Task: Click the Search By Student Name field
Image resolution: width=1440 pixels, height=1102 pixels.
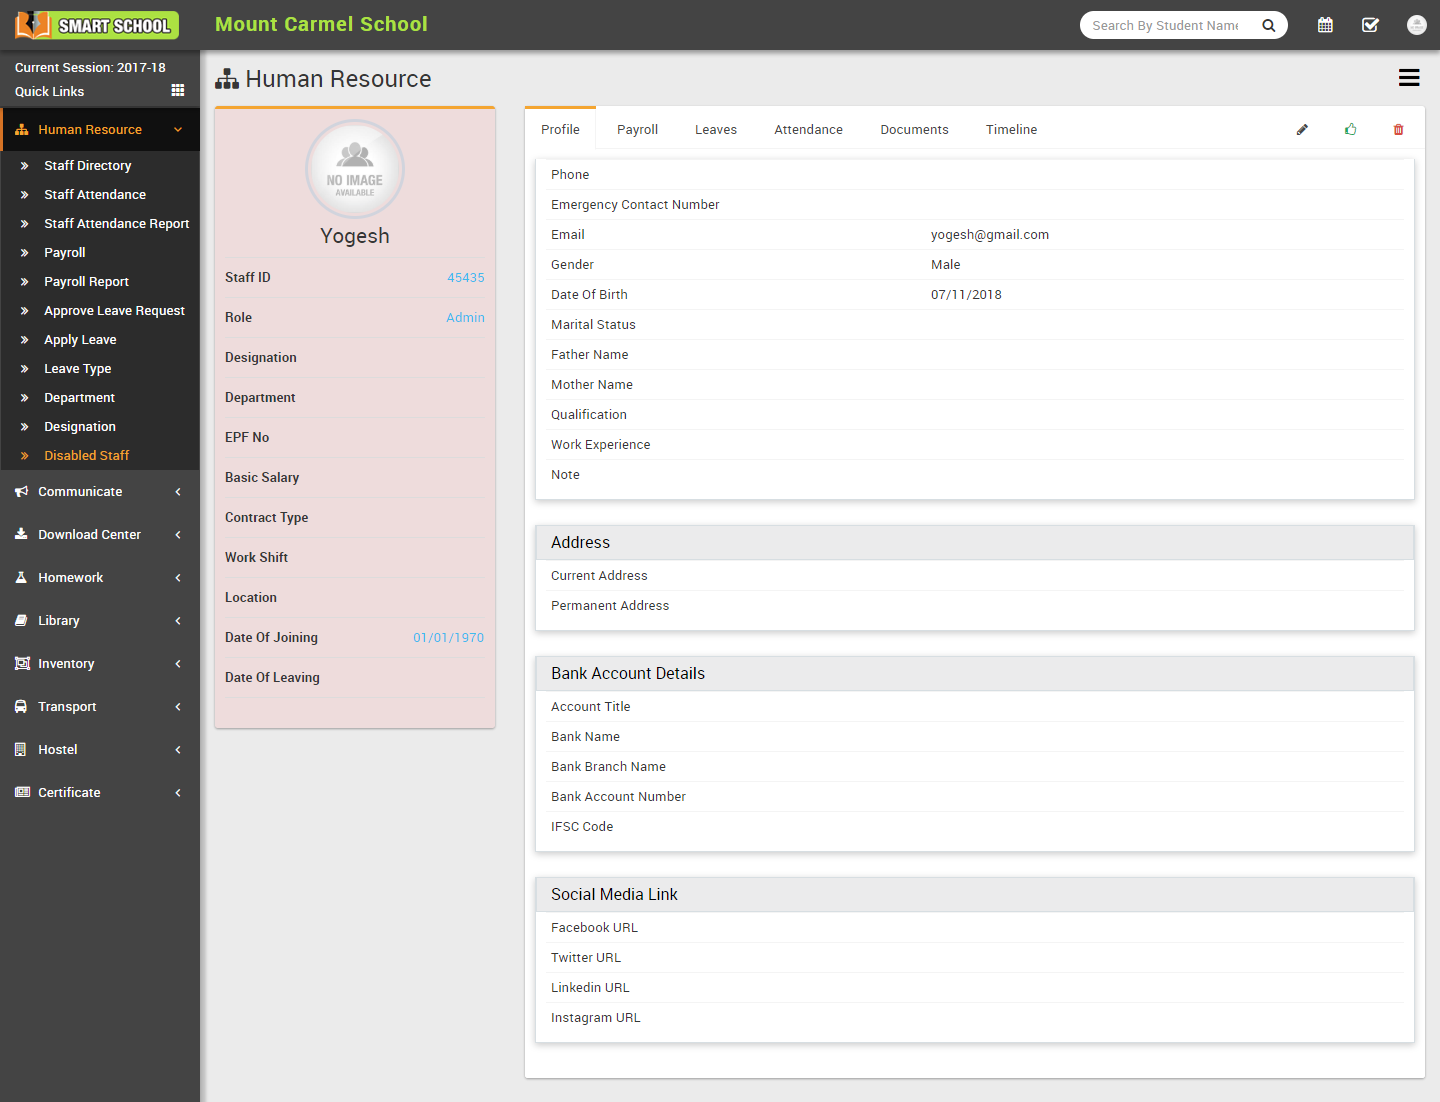Action: pyautogui.click(x=1165, y=25)
